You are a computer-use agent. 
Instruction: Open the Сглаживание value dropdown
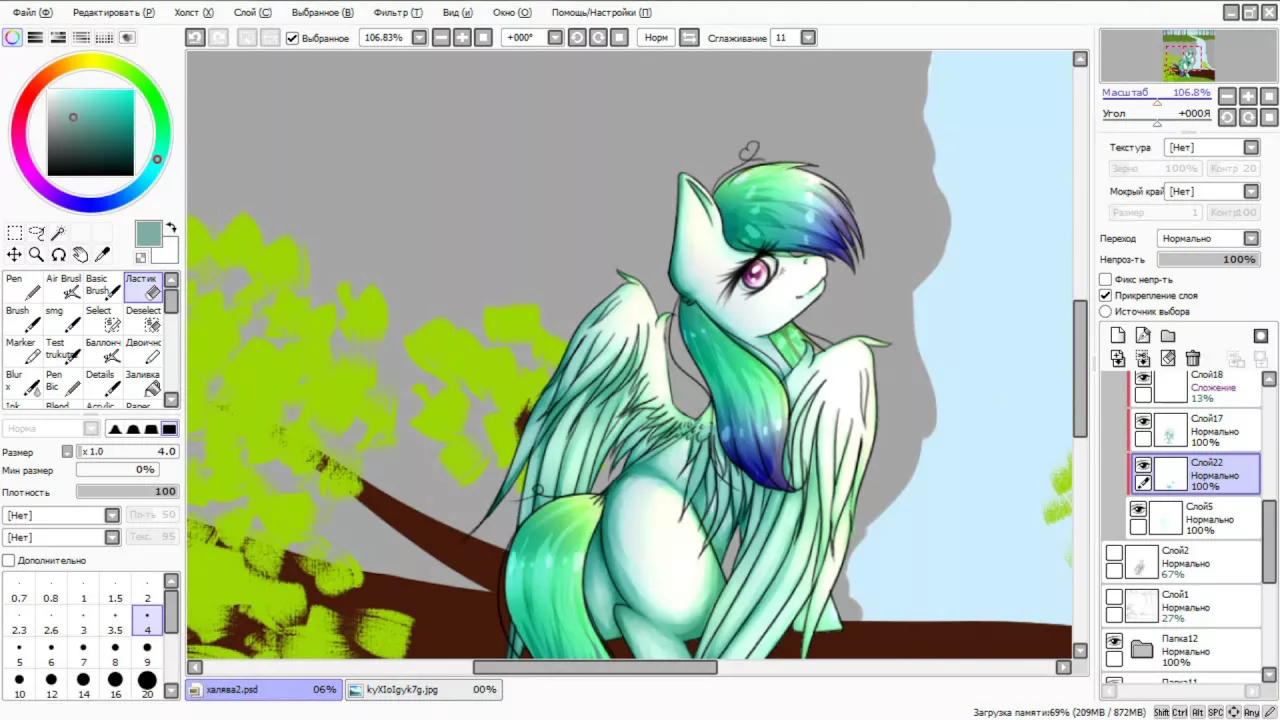pyautogui.click(x=808, y=38)
